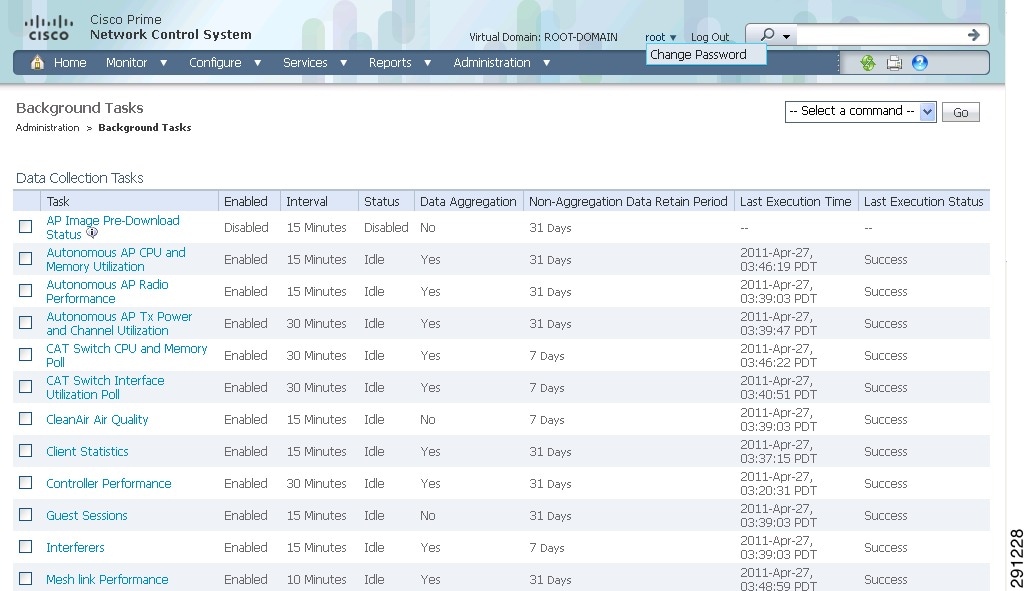Expand the Reports menu arrow
Image resolution: width=1027 pixels, height=591 pixels.
427,63
